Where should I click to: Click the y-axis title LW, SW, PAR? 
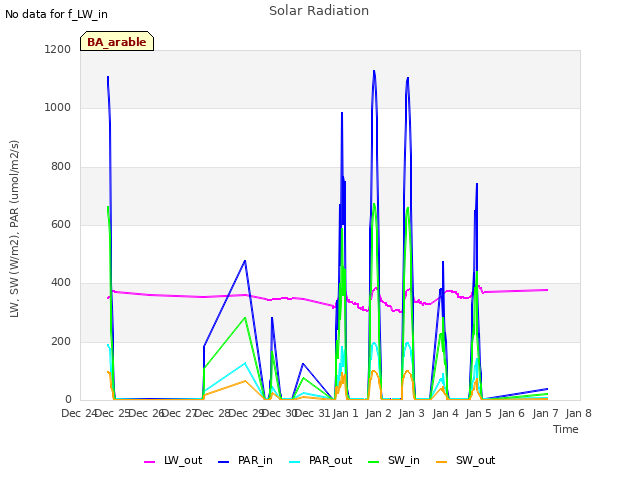coord(14,229)
